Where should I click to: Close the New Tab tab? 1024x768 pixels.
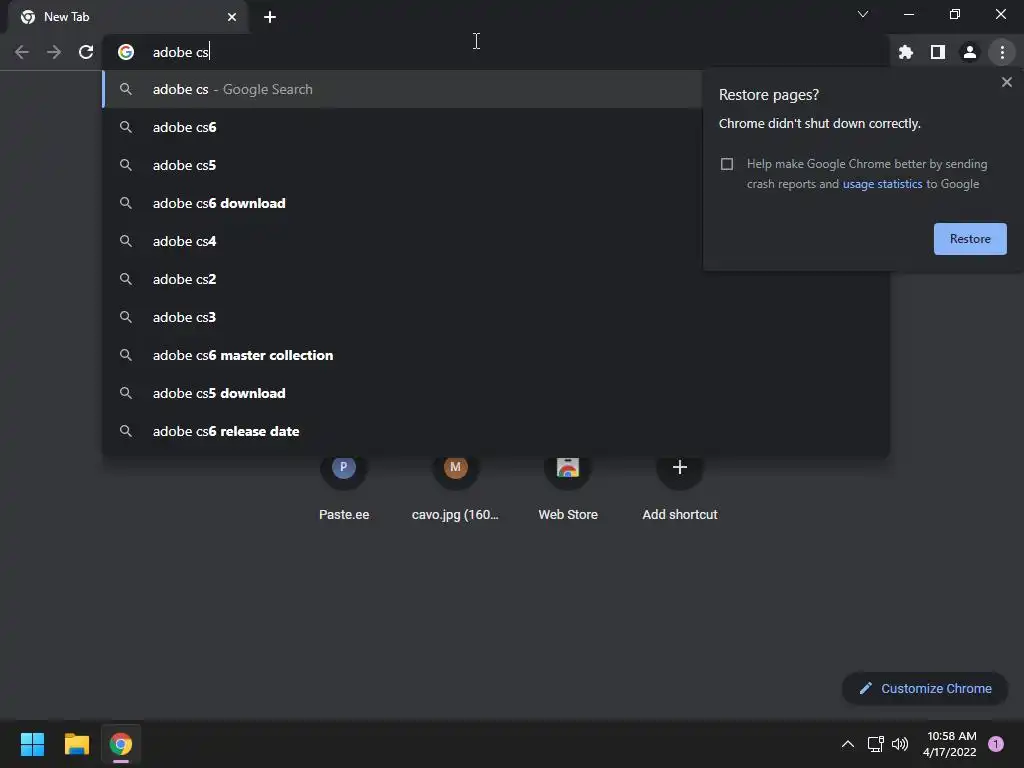(x=232, y=17)
